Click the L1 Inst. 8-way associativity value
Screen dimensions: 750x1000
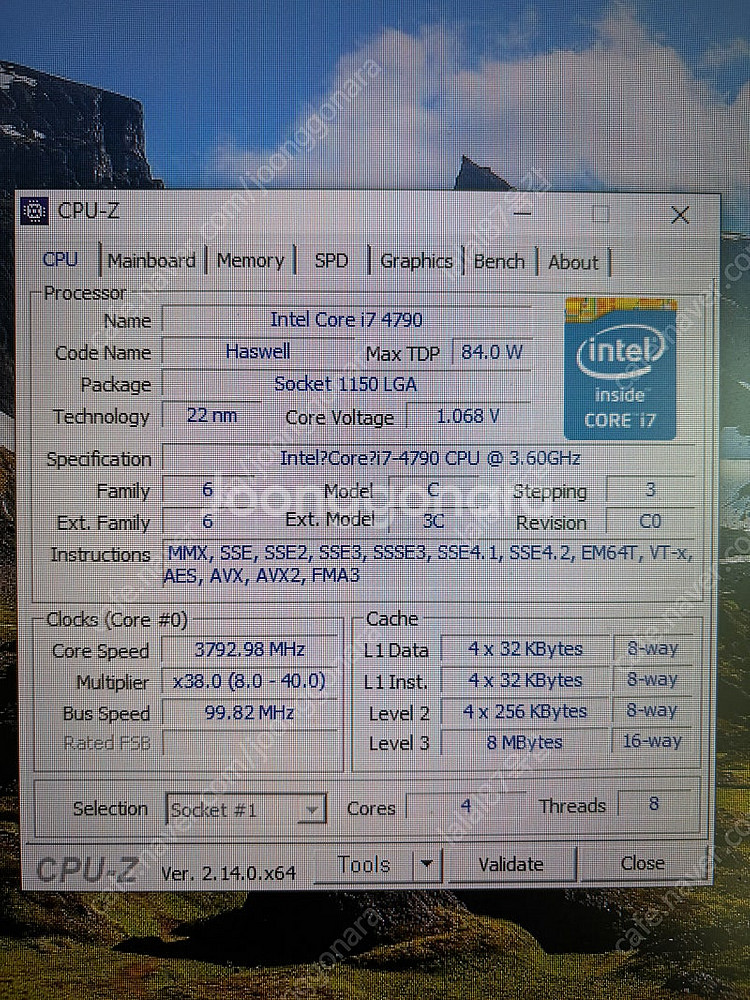652,680
